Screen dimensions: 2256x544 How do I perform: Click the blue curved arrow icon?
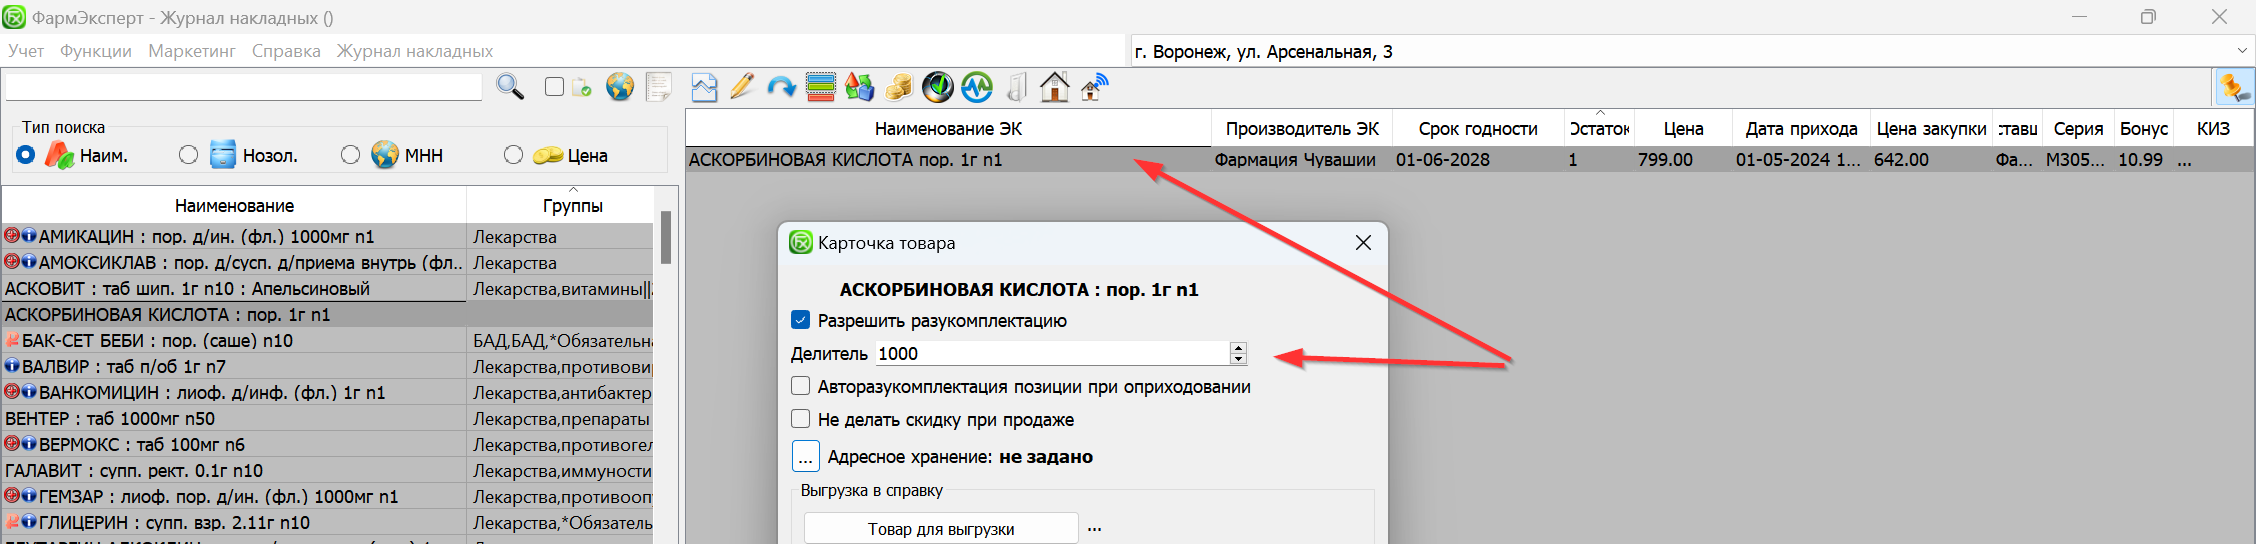click(x=781, y=88)
